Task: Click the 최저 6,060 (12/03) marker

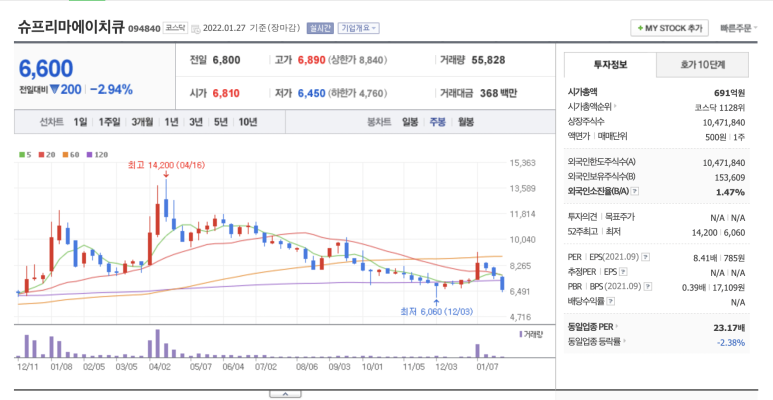Action: [x=437, y=311]
